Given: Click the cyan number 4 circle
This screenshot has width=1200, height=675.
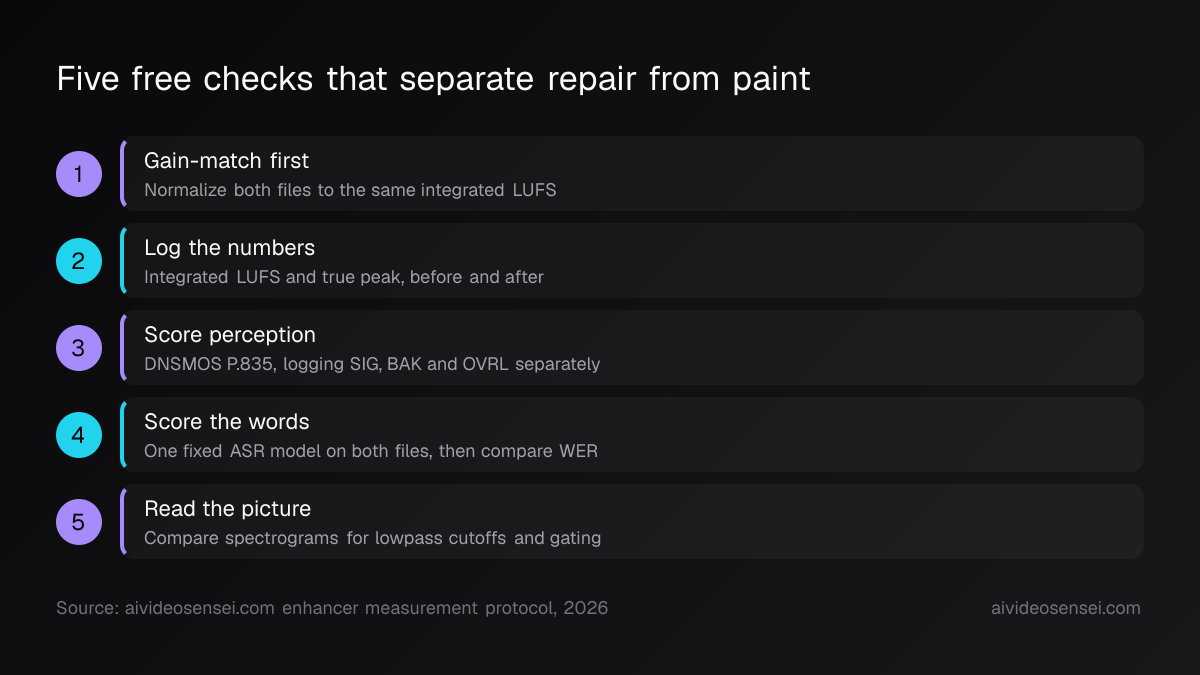Looking at the screenshot, I should (x=79, y=435).
